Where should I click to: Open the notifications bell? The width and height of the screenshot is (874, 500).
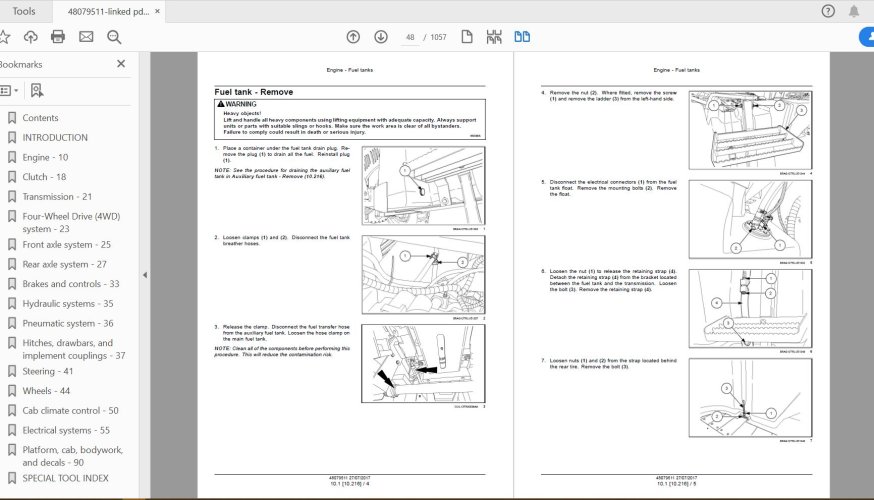click(x=856, y=11)
